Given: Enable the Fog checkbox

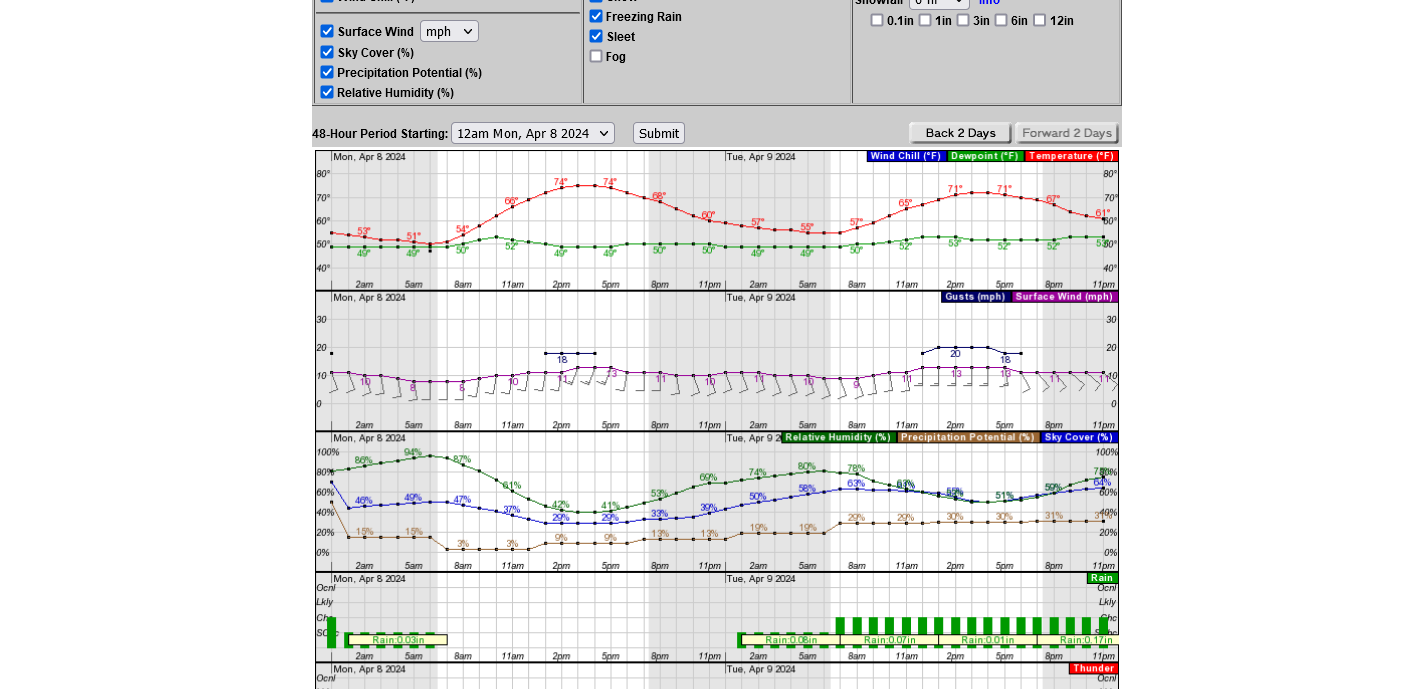Looking at the screenshot, I should (596, 56).
